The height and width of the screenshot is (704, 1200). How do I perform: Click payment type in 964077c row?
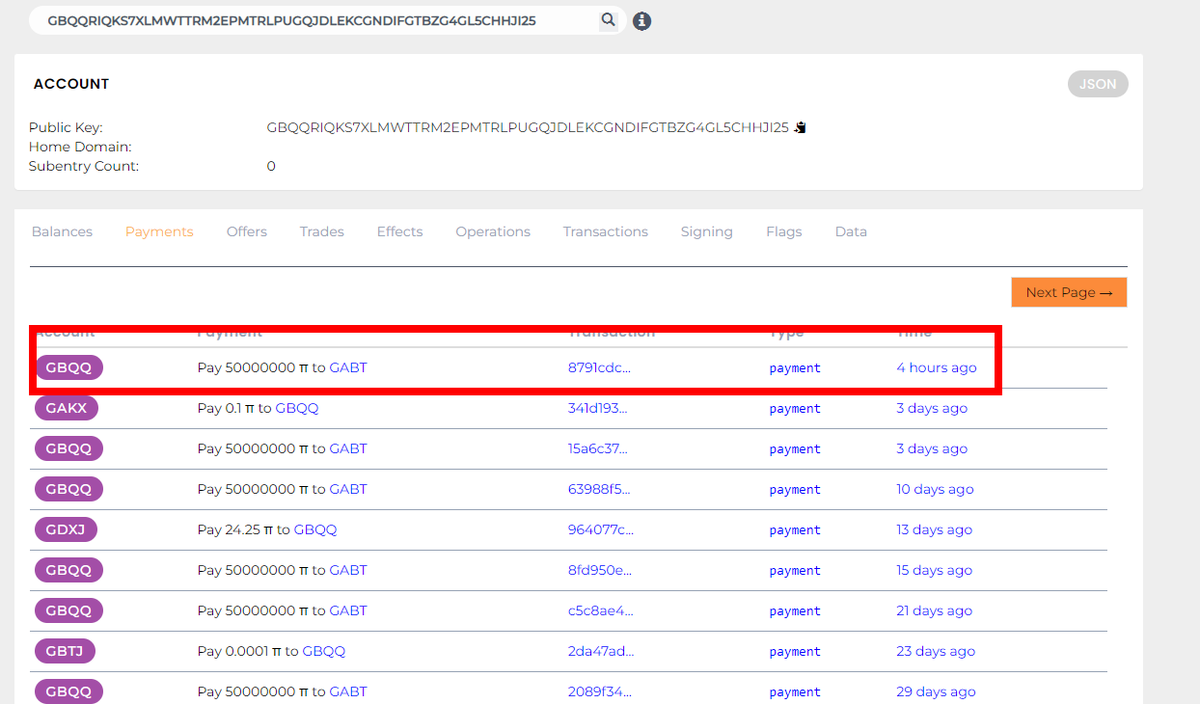tap(795, 530)
